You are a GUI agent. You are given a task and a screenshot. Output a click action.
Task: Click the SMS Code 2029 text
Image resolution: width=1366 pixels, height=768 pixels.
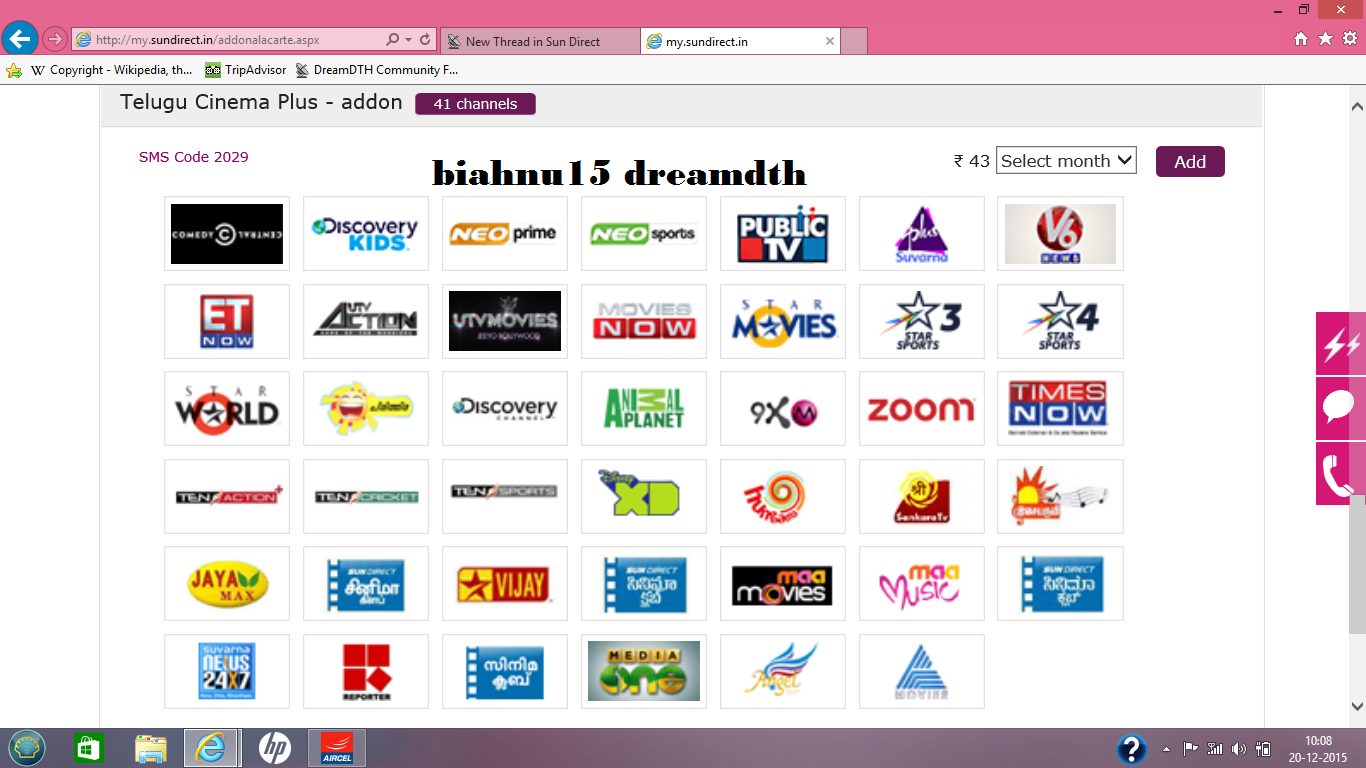tap(194, 157)
